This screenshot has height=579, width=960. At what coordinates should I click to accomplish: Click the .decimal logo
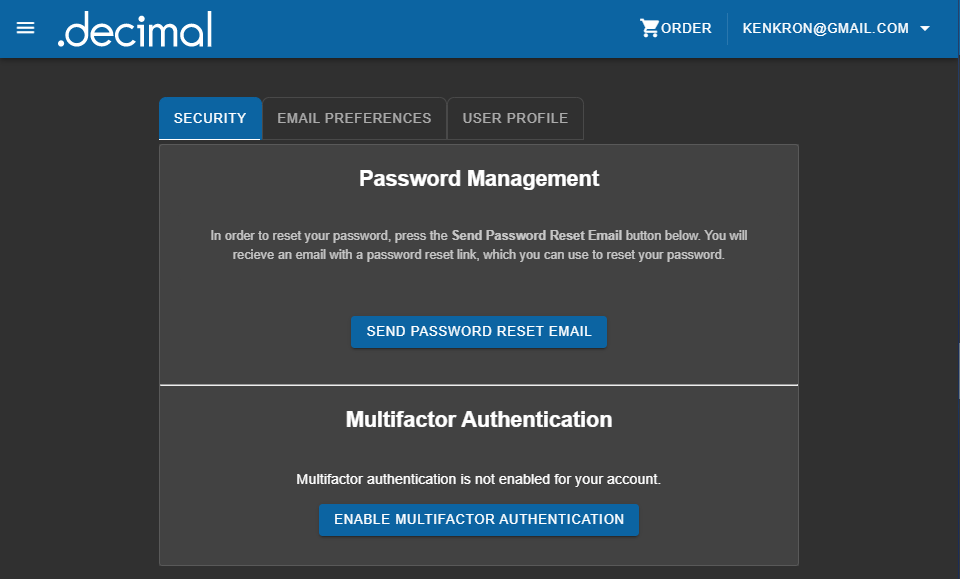(x=135, y=29)
